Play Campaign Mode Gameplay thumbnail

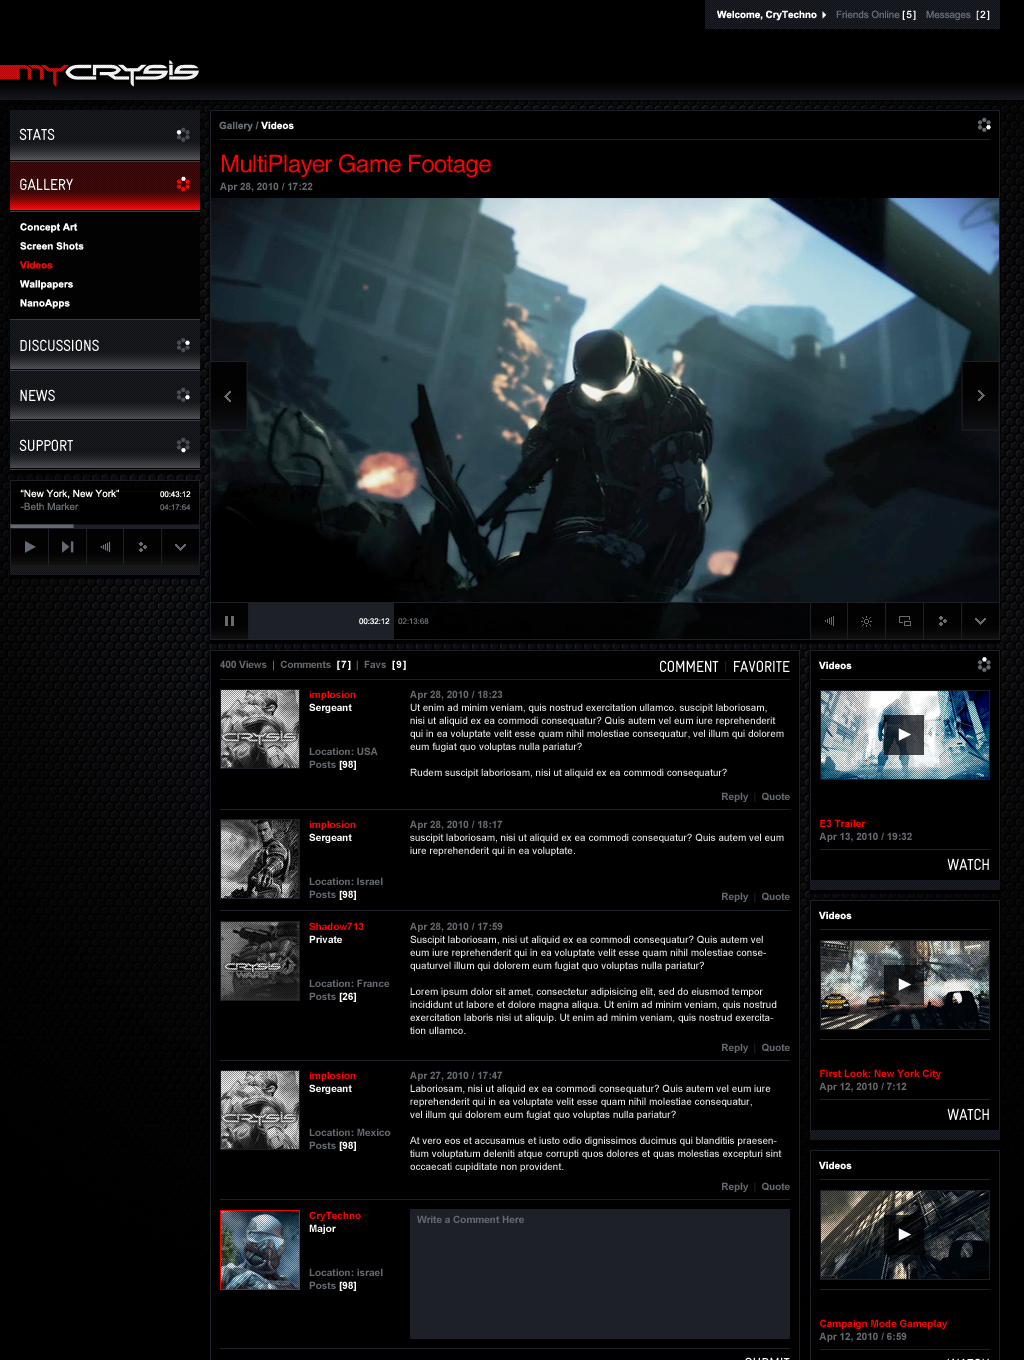904,1235
